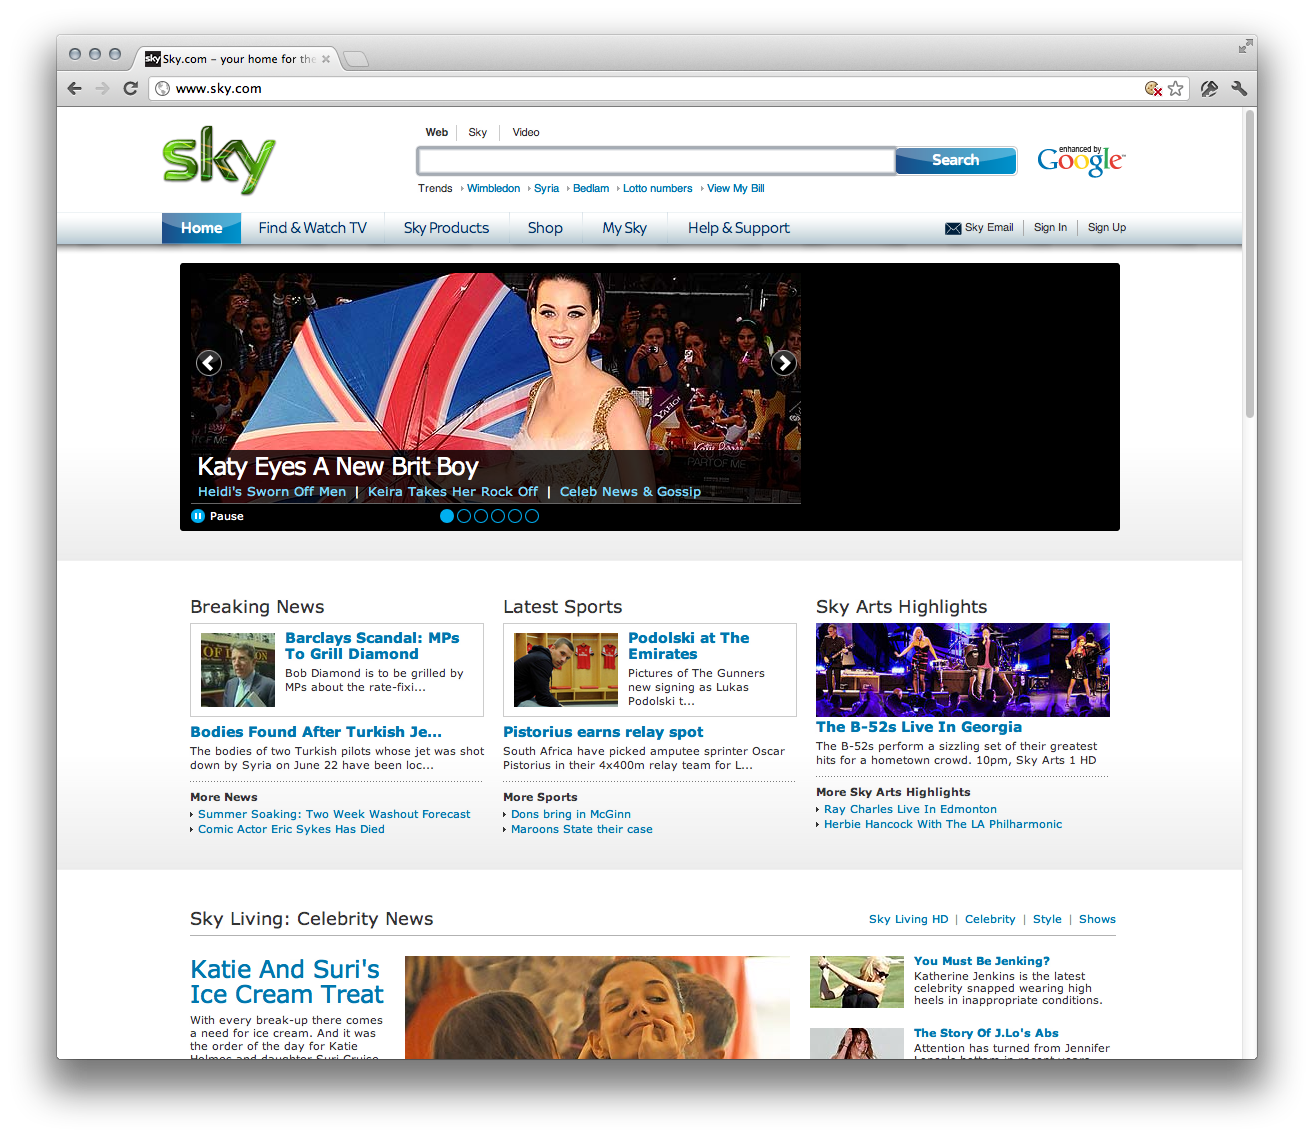Viewport: 1314px width, 1138px height.
Task: Show previous carousel slide arrow
Action: [209, 362]
